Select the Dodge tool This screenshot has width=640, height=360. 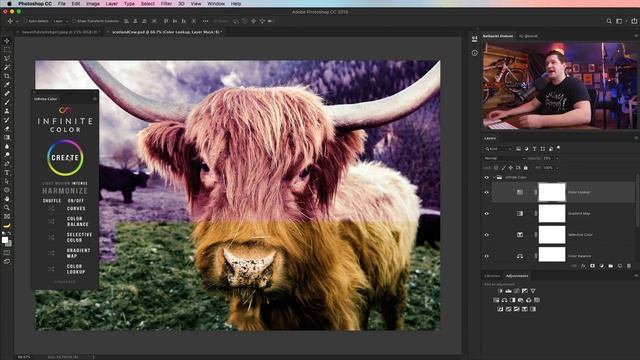pyautogui.click(x=7, y=155)
